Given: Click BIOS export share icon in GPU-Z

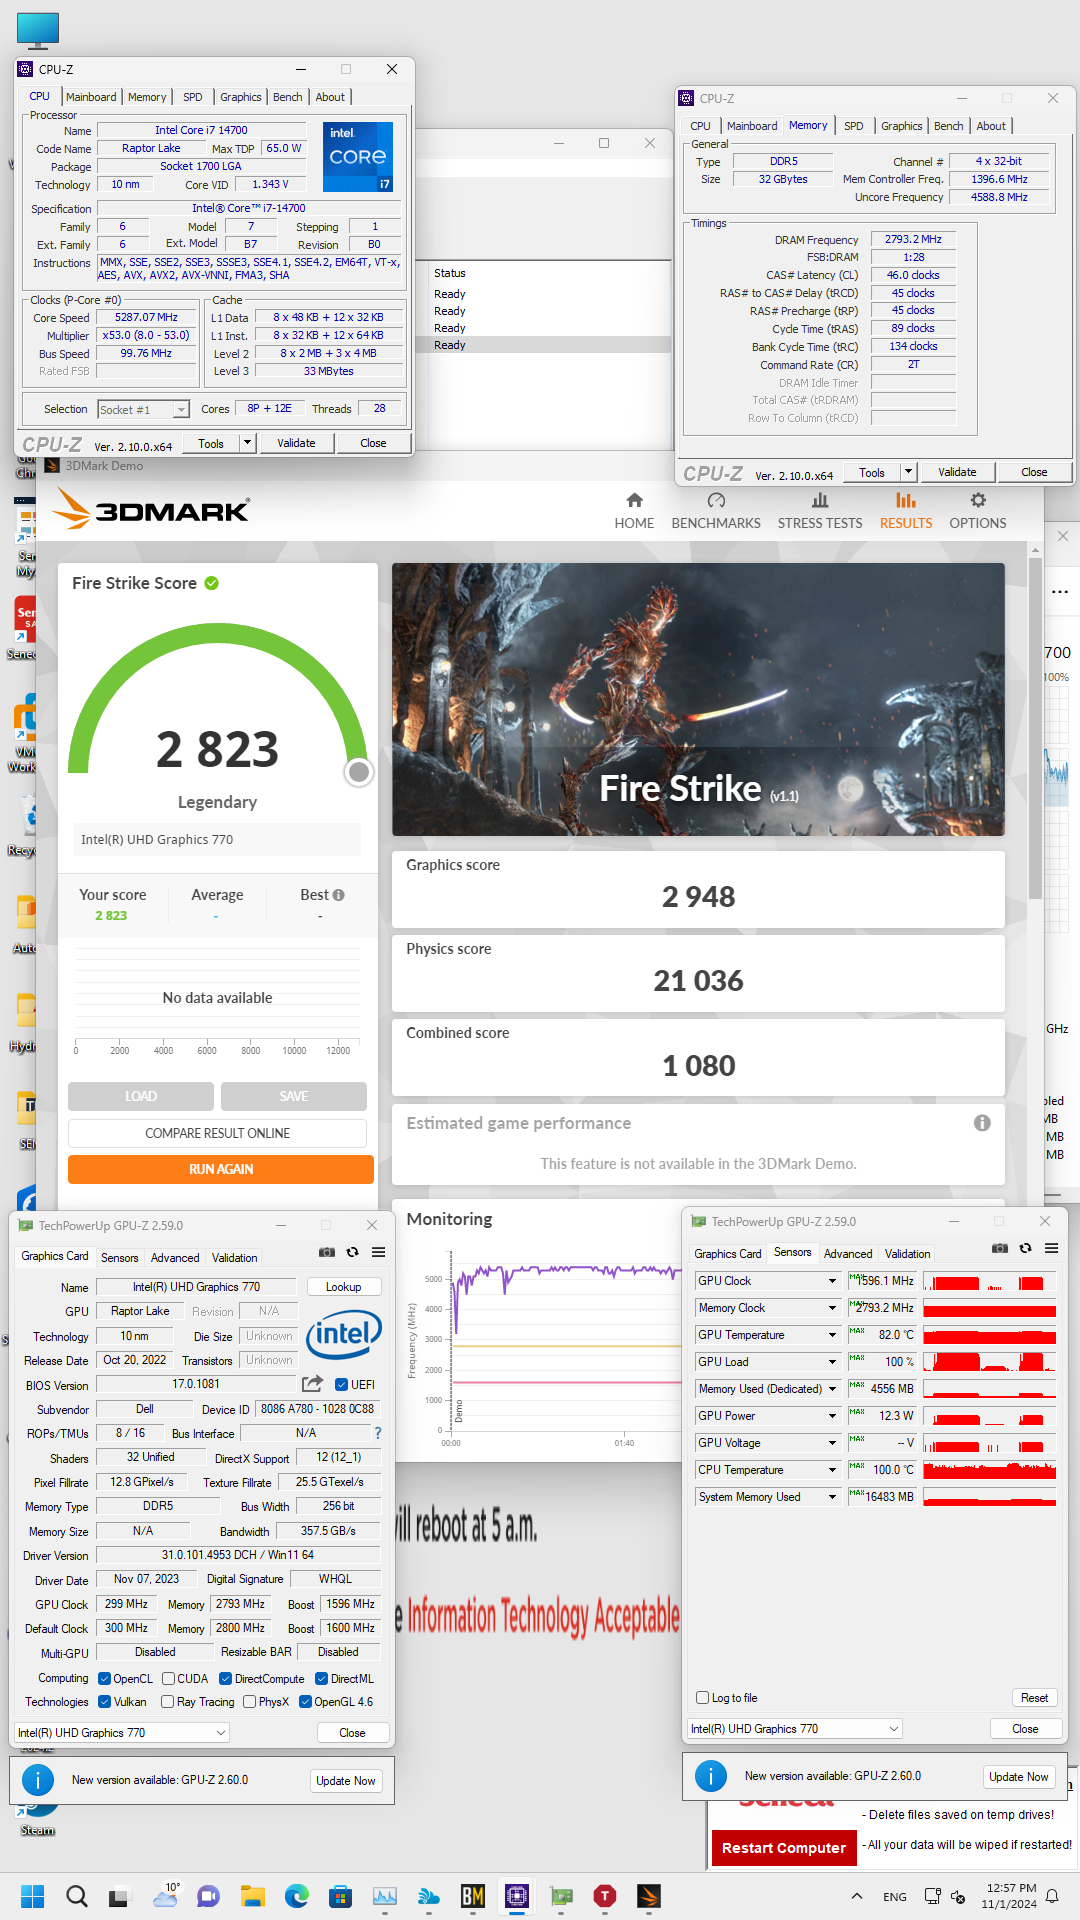Looking at the screenshot, I should (x=313, y=1384).
